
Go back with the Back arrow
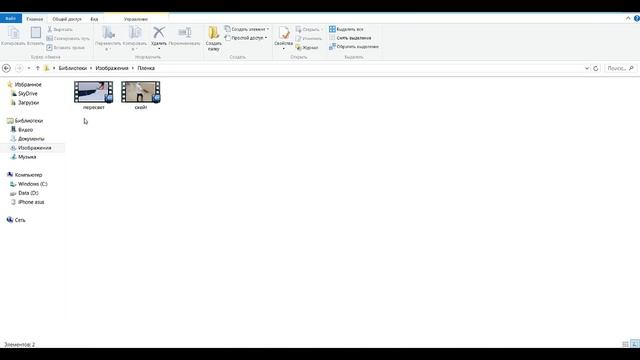[6, 68]
